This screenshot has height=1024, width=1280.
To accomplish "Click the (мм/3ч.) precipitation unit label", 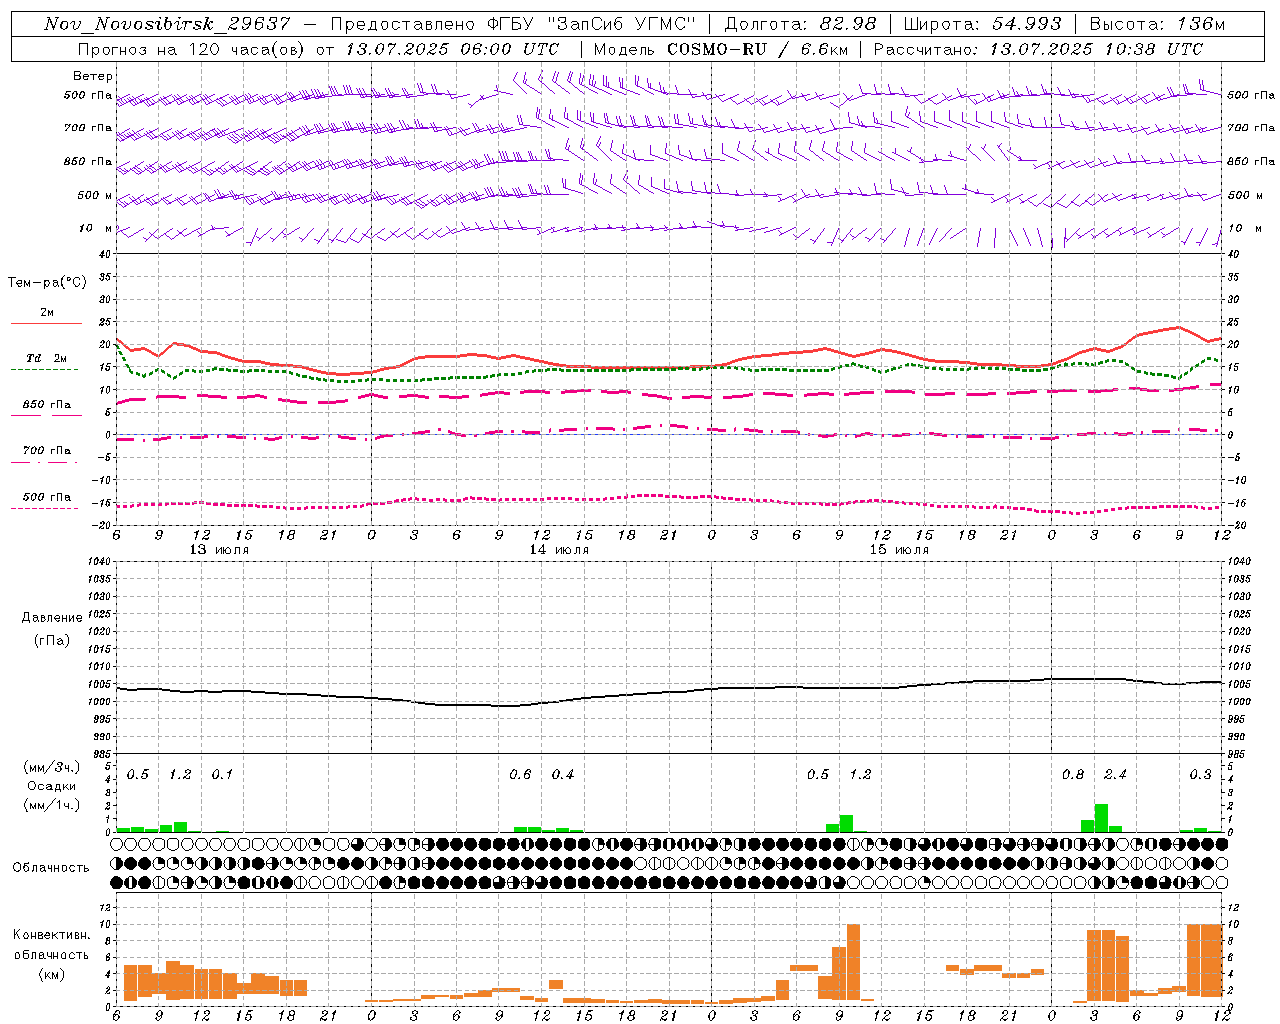I will pyautogui.click(x=52, y=768).
